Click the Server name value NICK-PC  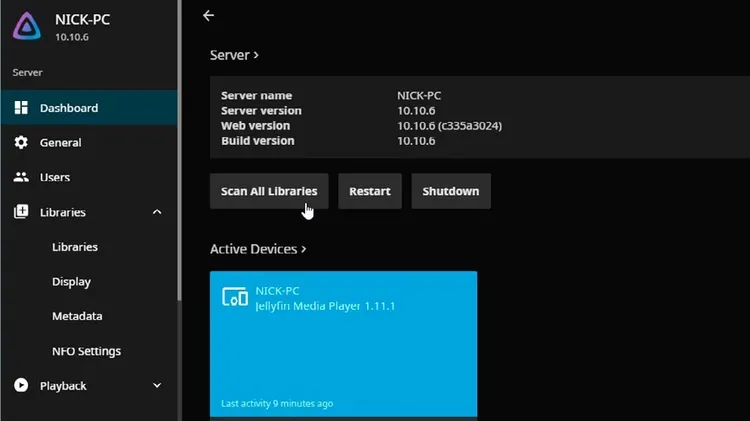click(419, 95)
